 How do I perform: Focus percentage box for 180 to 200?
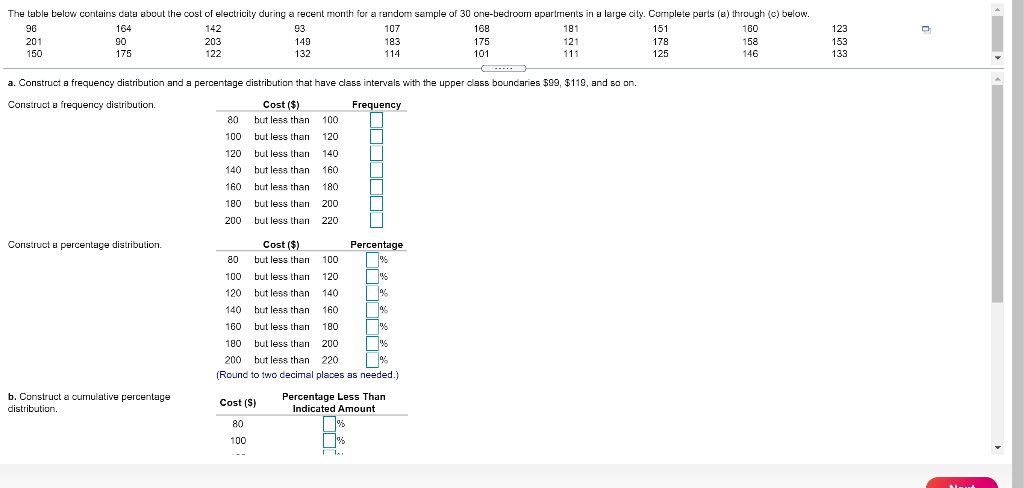pyautogui.click(x=372, y=343)
